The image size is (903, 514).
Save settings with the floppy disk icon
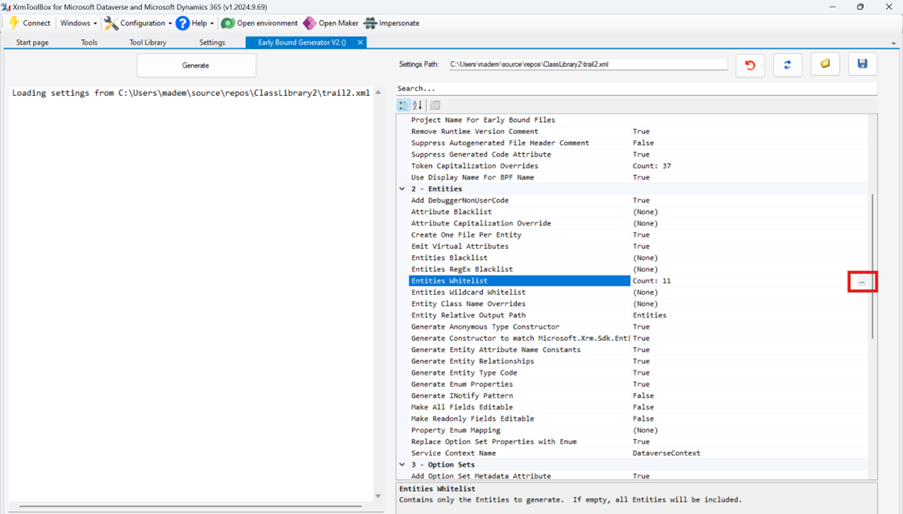pos(862,65)
